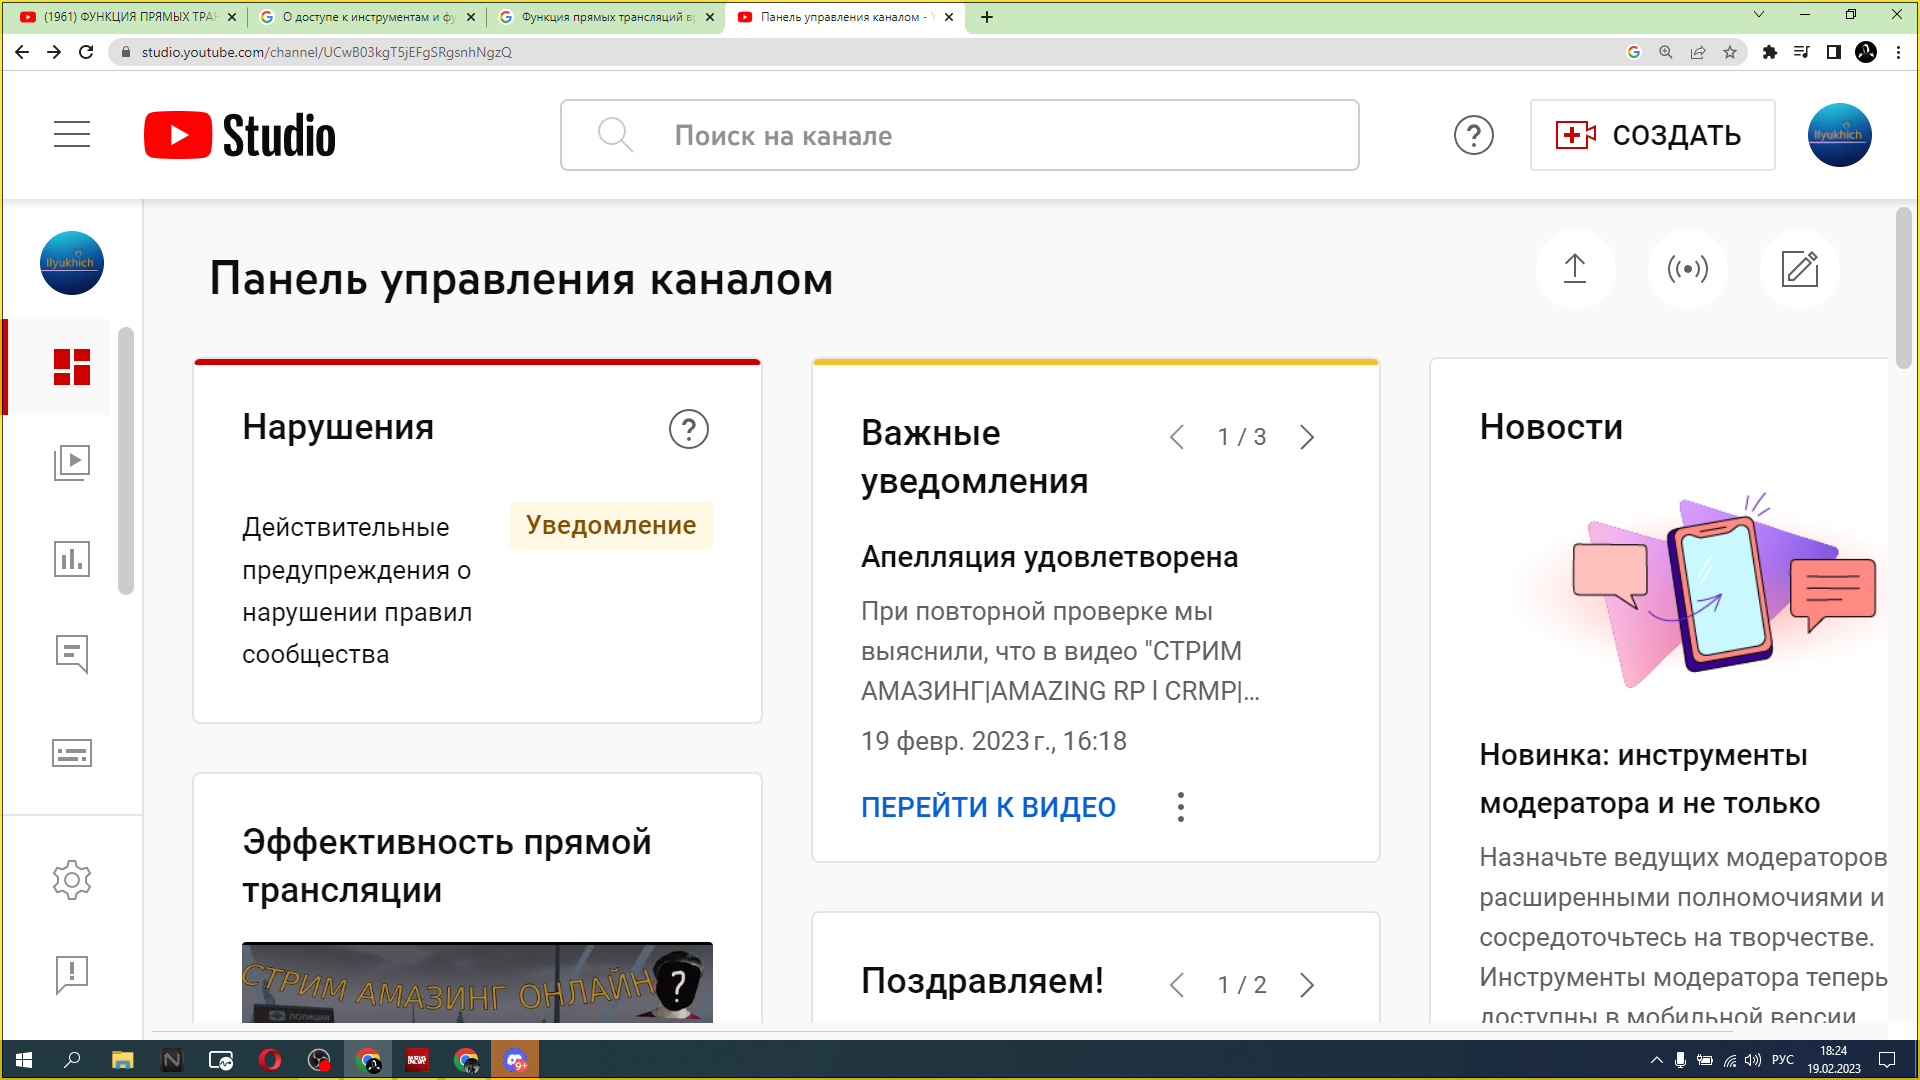Screen dimensions: 1920x1080
Task: Open Subtitles icon in sidebar
Action: [72, 753]
